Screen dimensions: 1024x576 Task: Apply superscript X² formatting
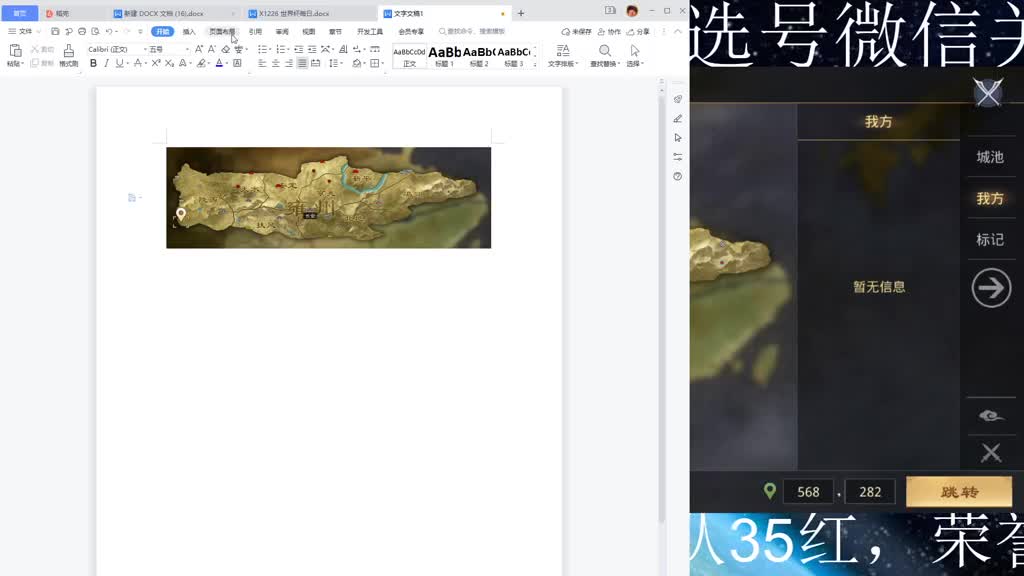point(155,63)
